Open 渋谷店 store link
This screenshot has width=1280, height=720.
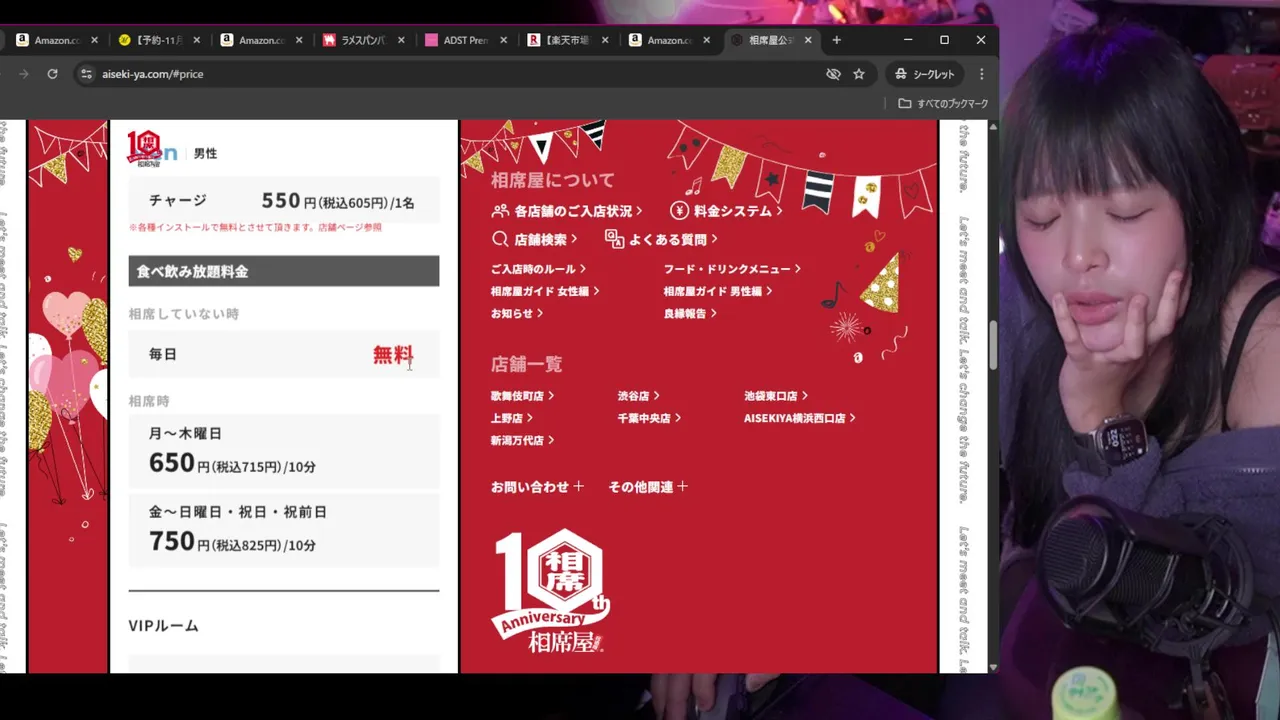coord(639,396)
